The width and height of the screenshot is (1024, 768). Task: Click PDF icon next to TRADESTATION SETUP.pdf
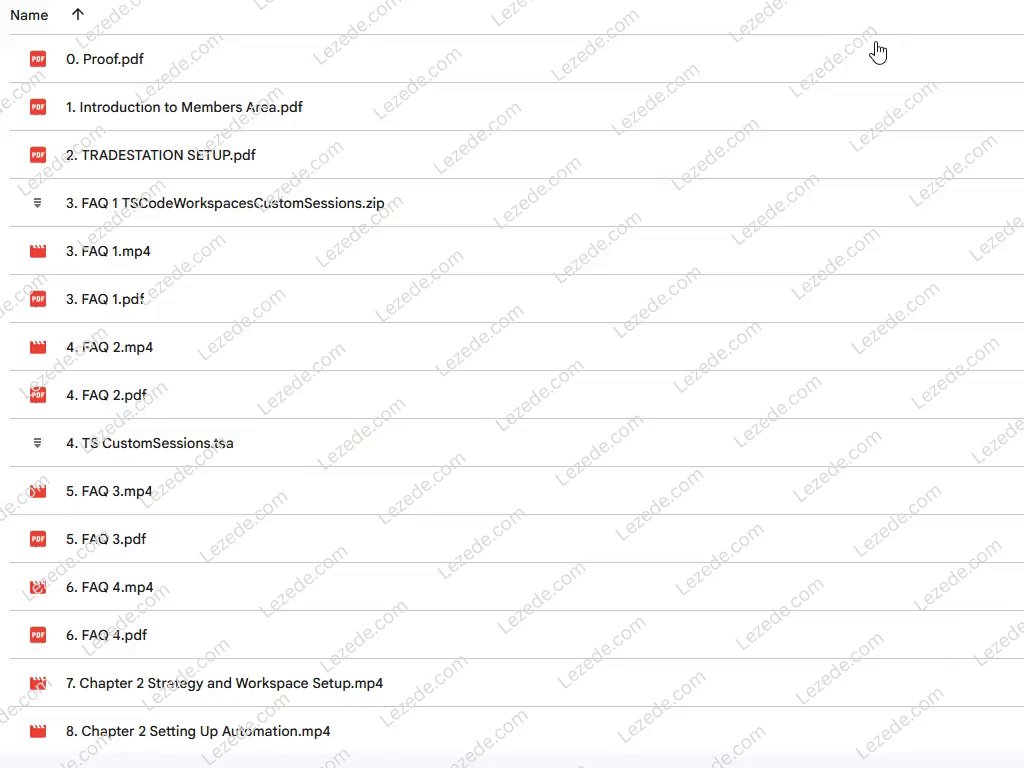pyautogui.click(x=38, y=155)
